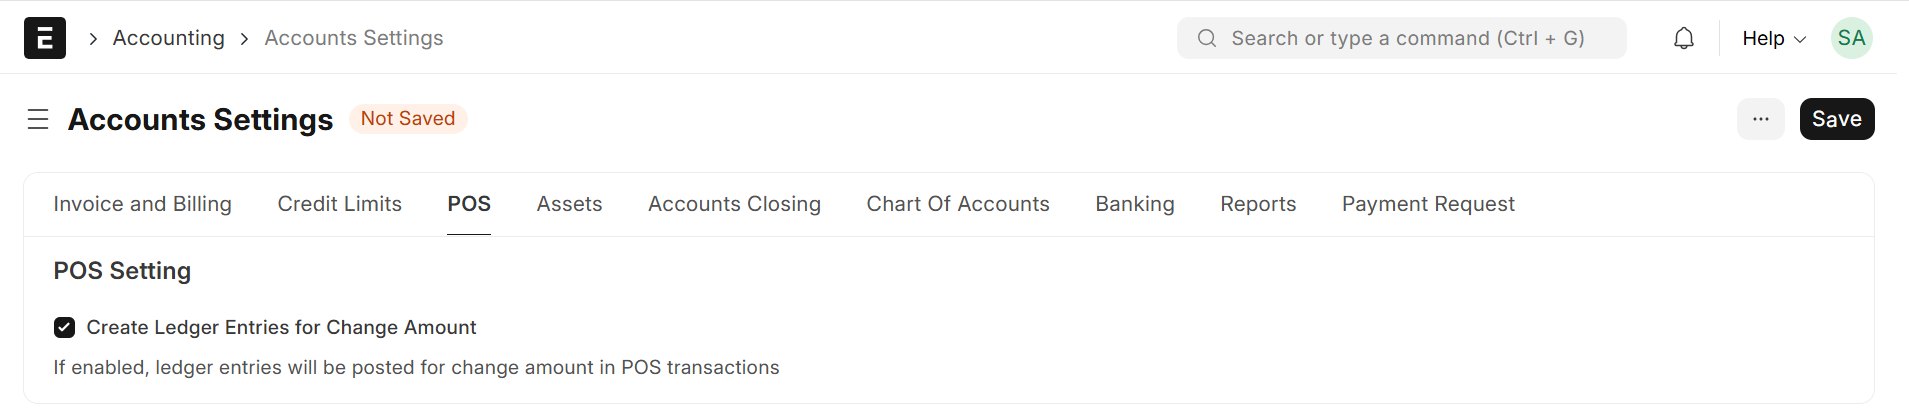Image resolution: width=1909 pixels, height=415 pixels.
Task: Switch to Invoice and Billing tab
Action: point(143,204)
